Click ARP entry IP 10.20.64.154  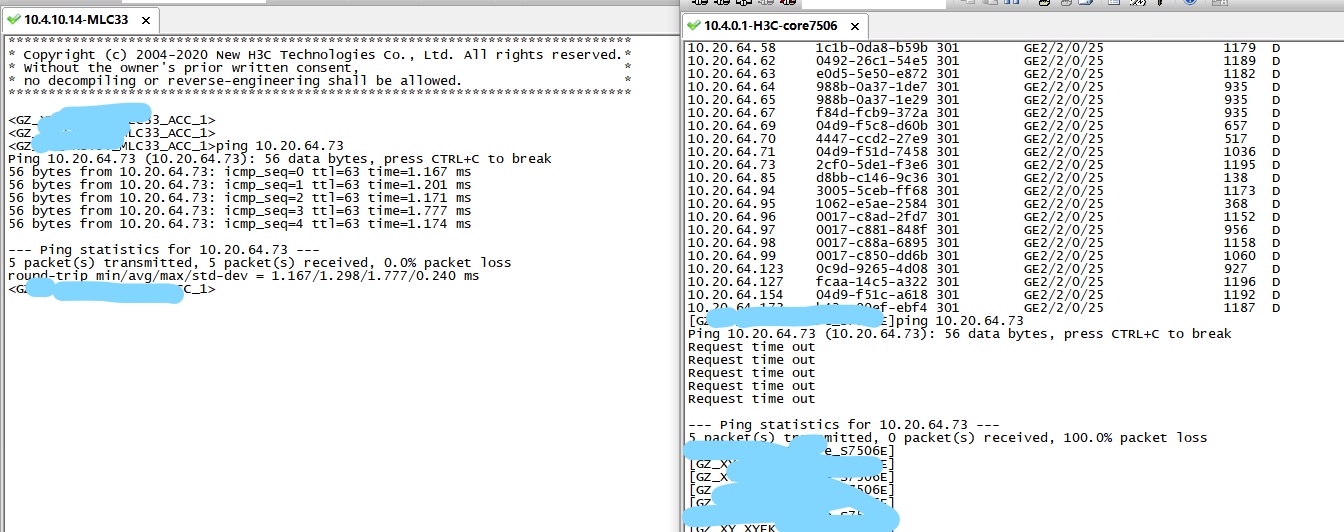coord(736,295)
